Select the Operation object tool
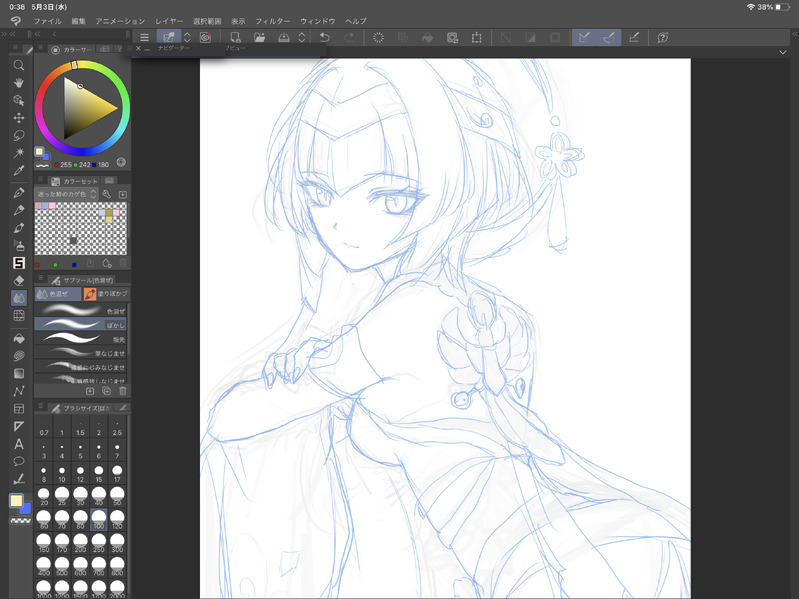The width and height of the screenshot is (799, 599). coord(19,100)
